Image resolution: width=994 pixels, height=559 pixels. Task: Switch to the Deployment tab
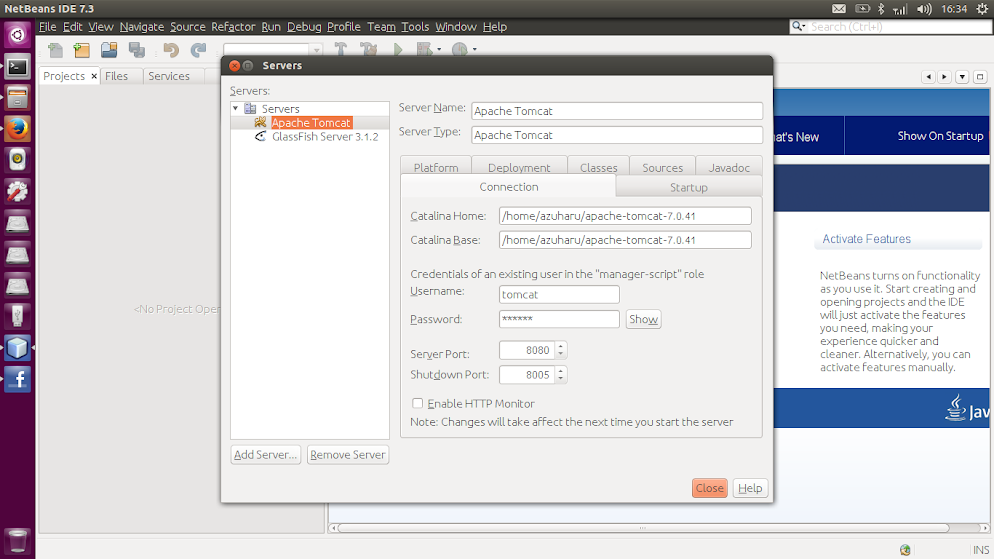click(x=519, y=167)
